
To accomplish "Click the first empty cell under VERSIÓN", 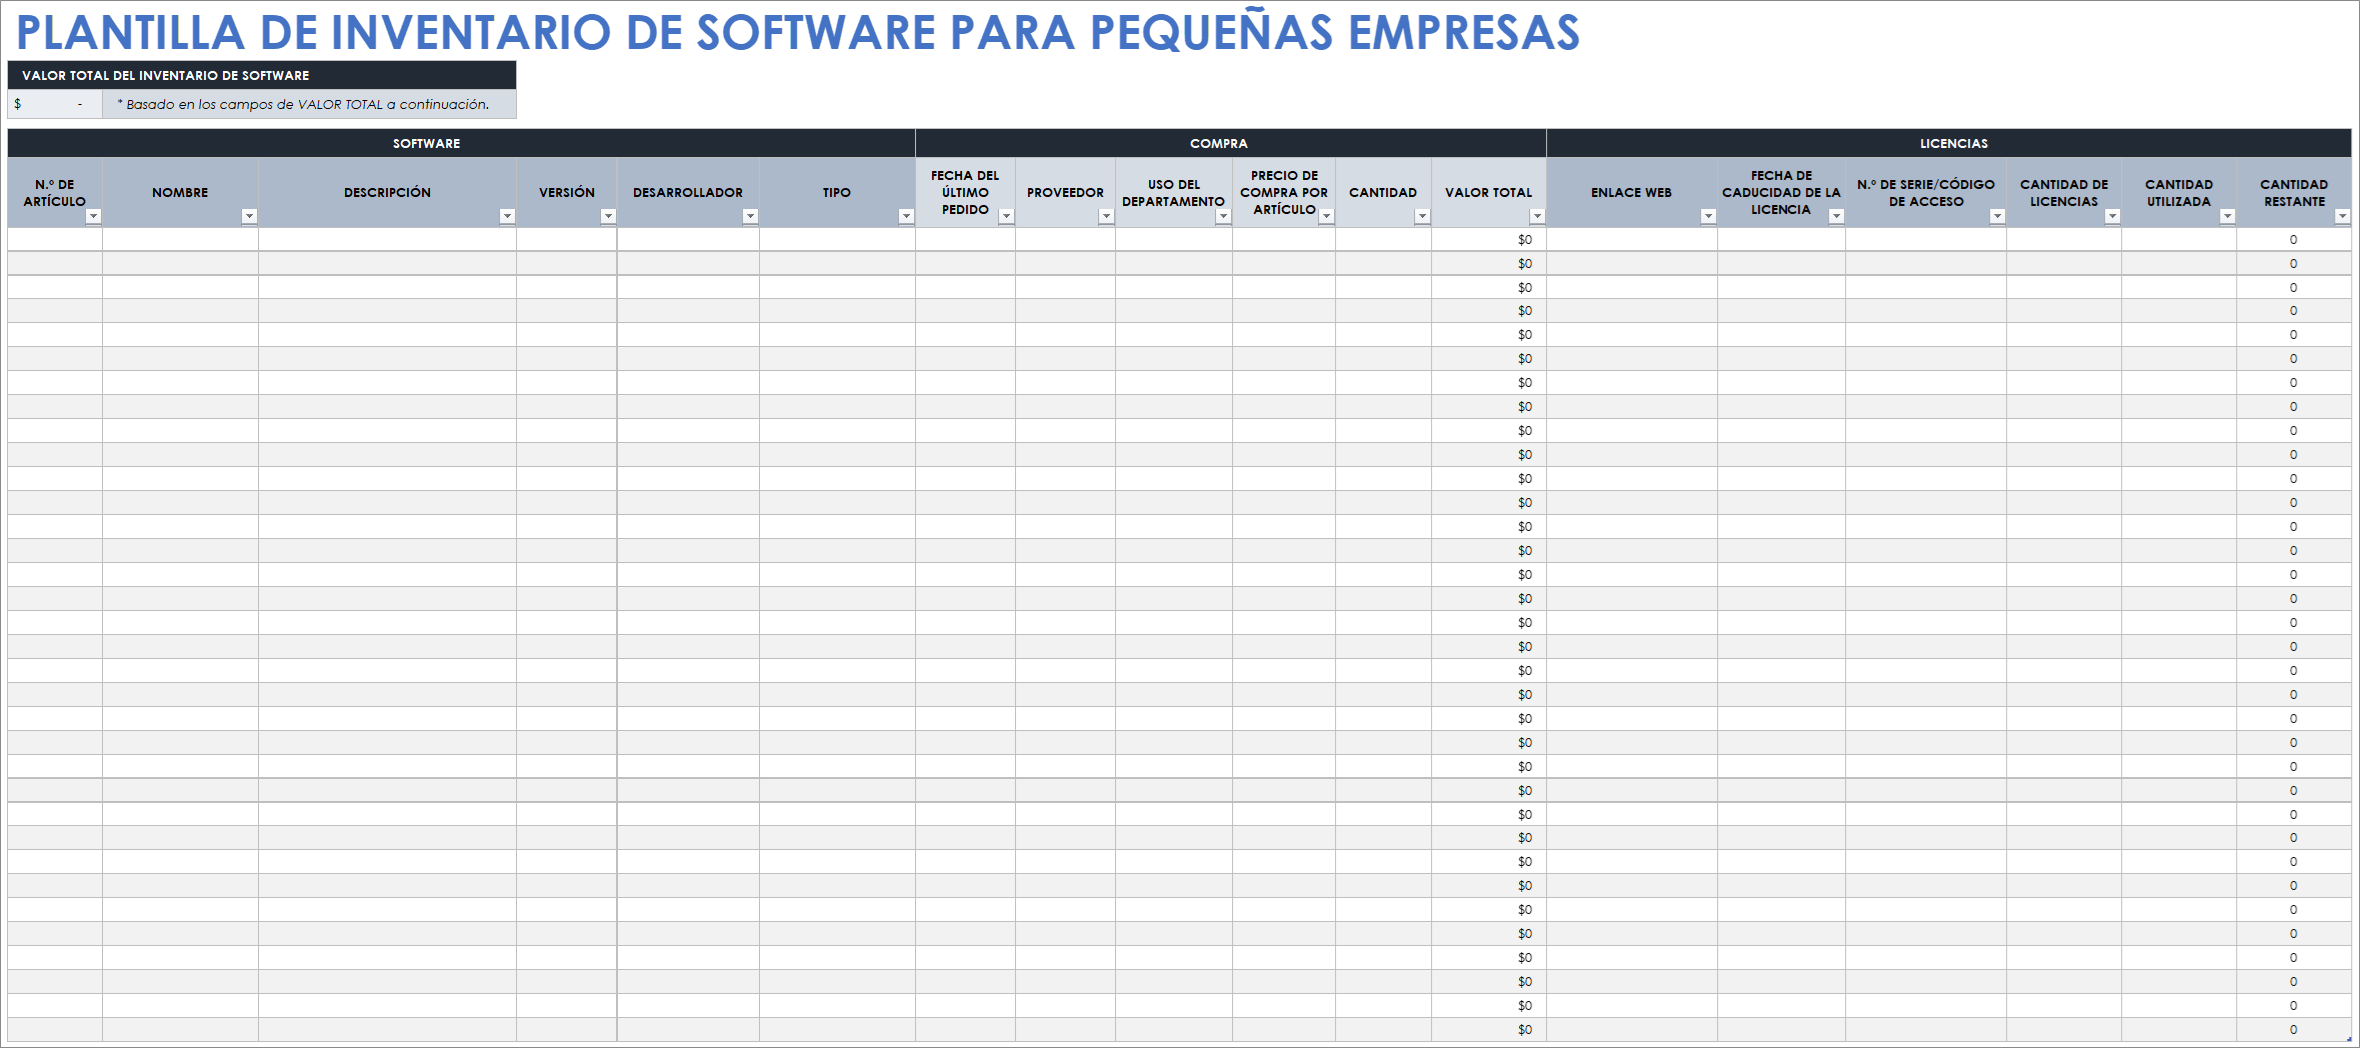I will coord(567,240).
